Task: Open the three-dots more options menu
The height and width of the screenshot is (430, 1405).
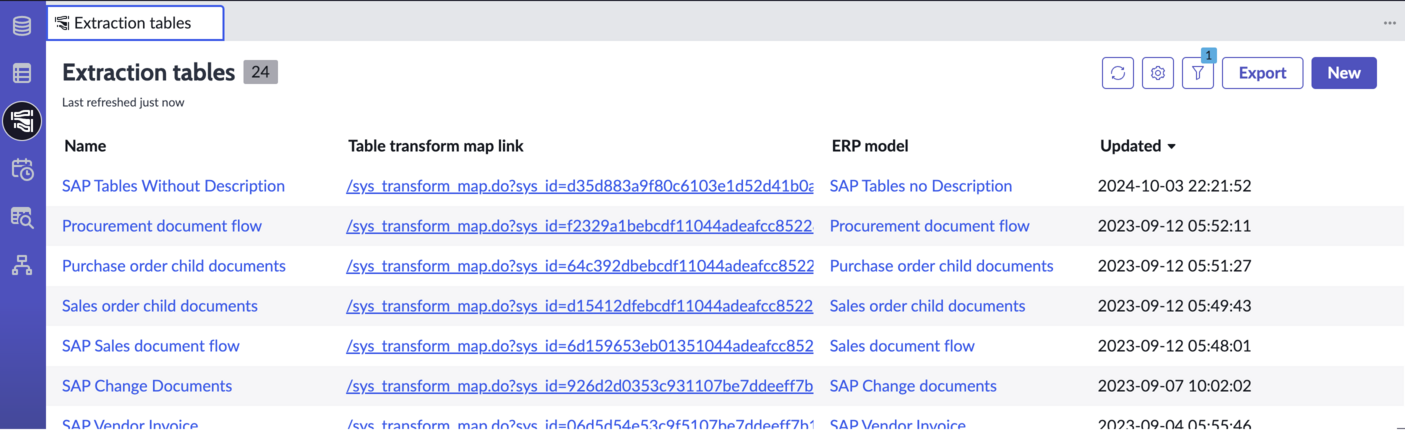Action: click(x=1390, y=23)
